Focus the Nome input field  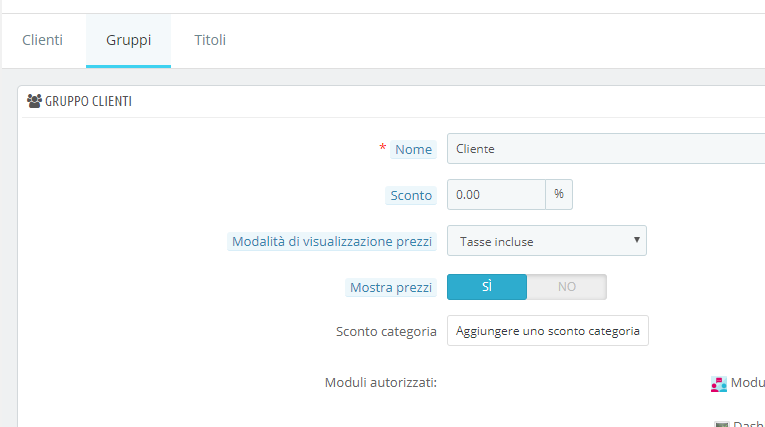coord(606,148)
